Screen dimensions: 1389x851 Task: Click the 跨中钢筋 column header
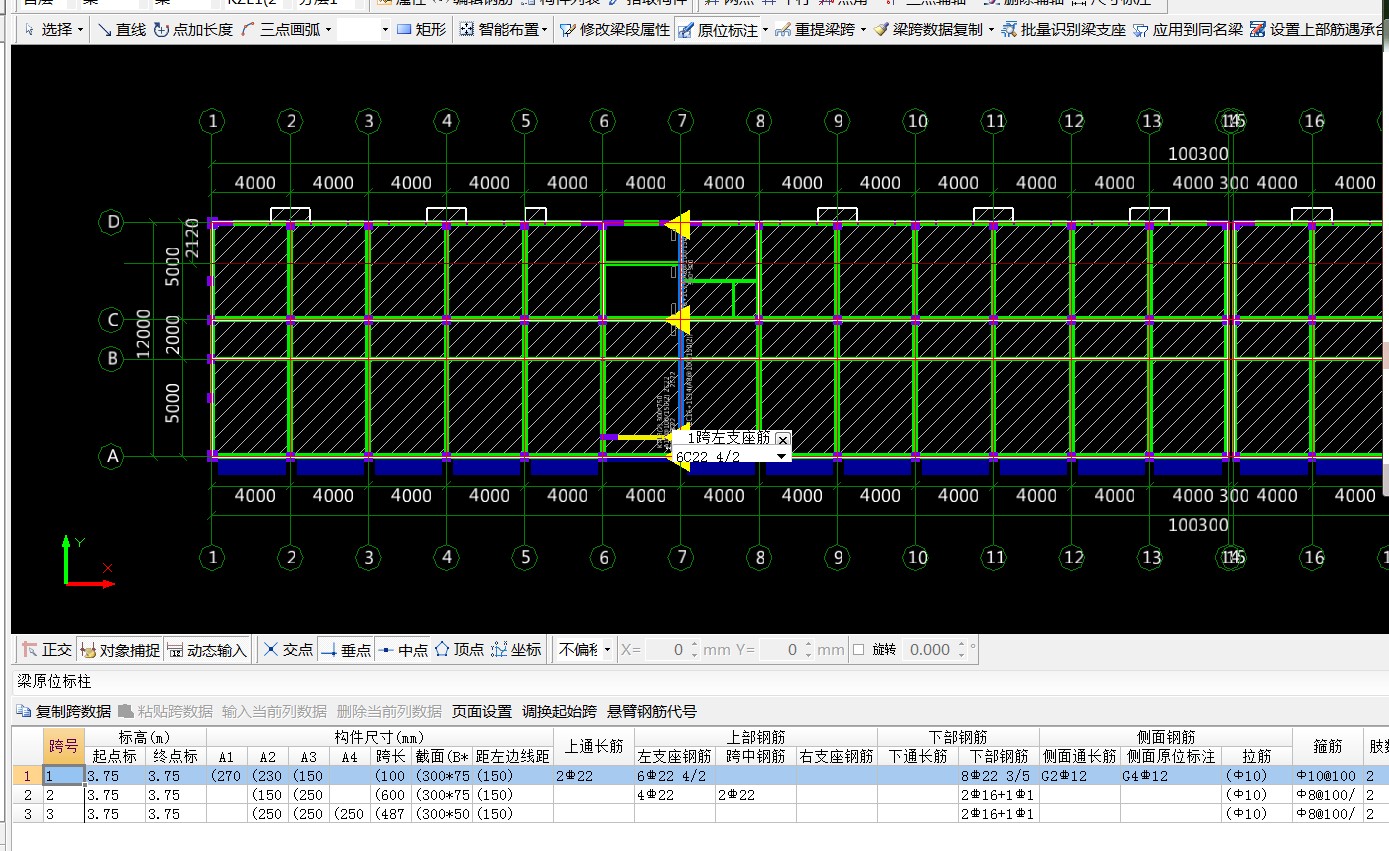(x=756, y=757)
